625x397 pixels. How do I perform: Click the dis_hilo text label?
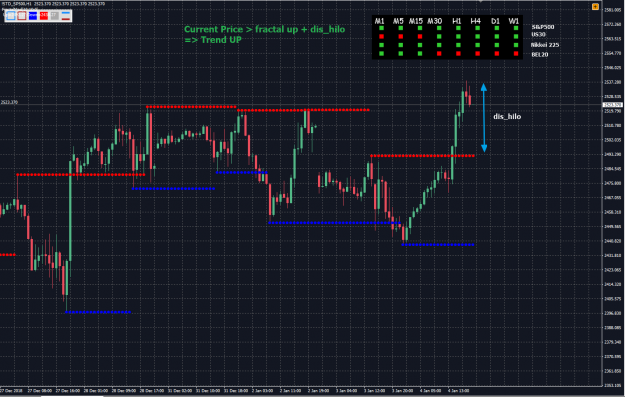point(507,116)
